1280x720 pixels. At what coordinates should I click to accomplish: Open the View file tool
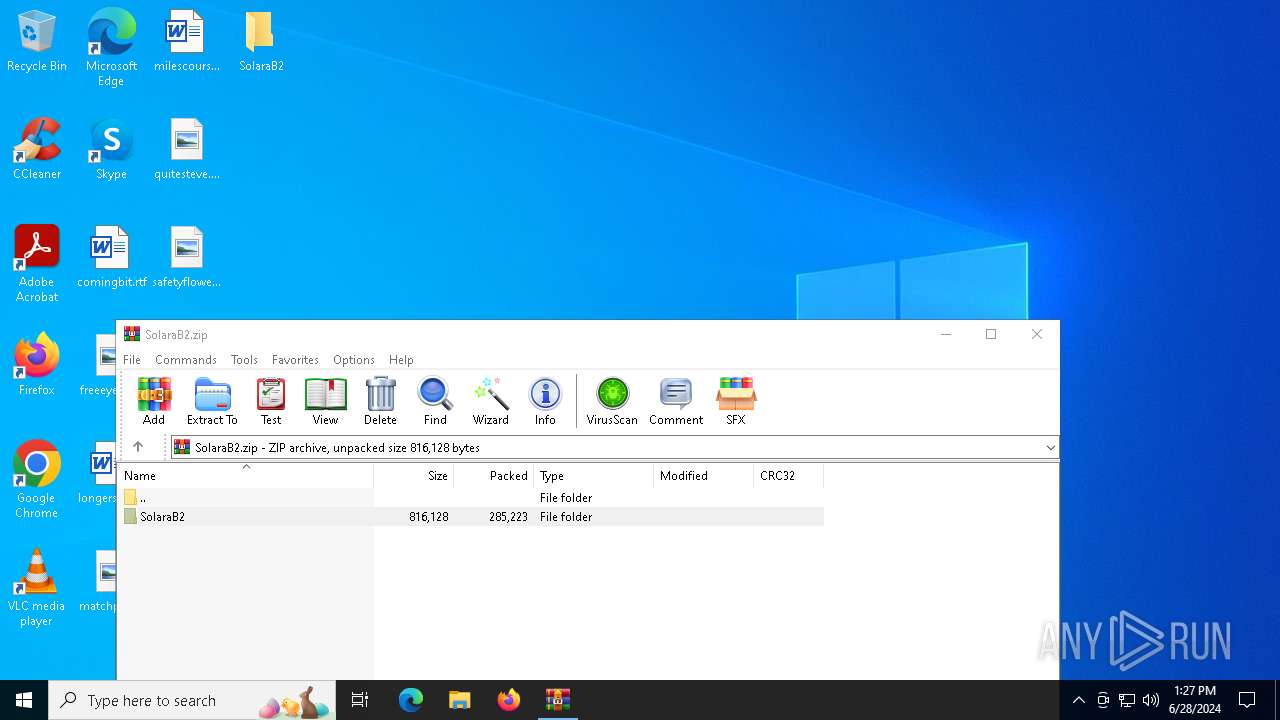tap(325, 402)
